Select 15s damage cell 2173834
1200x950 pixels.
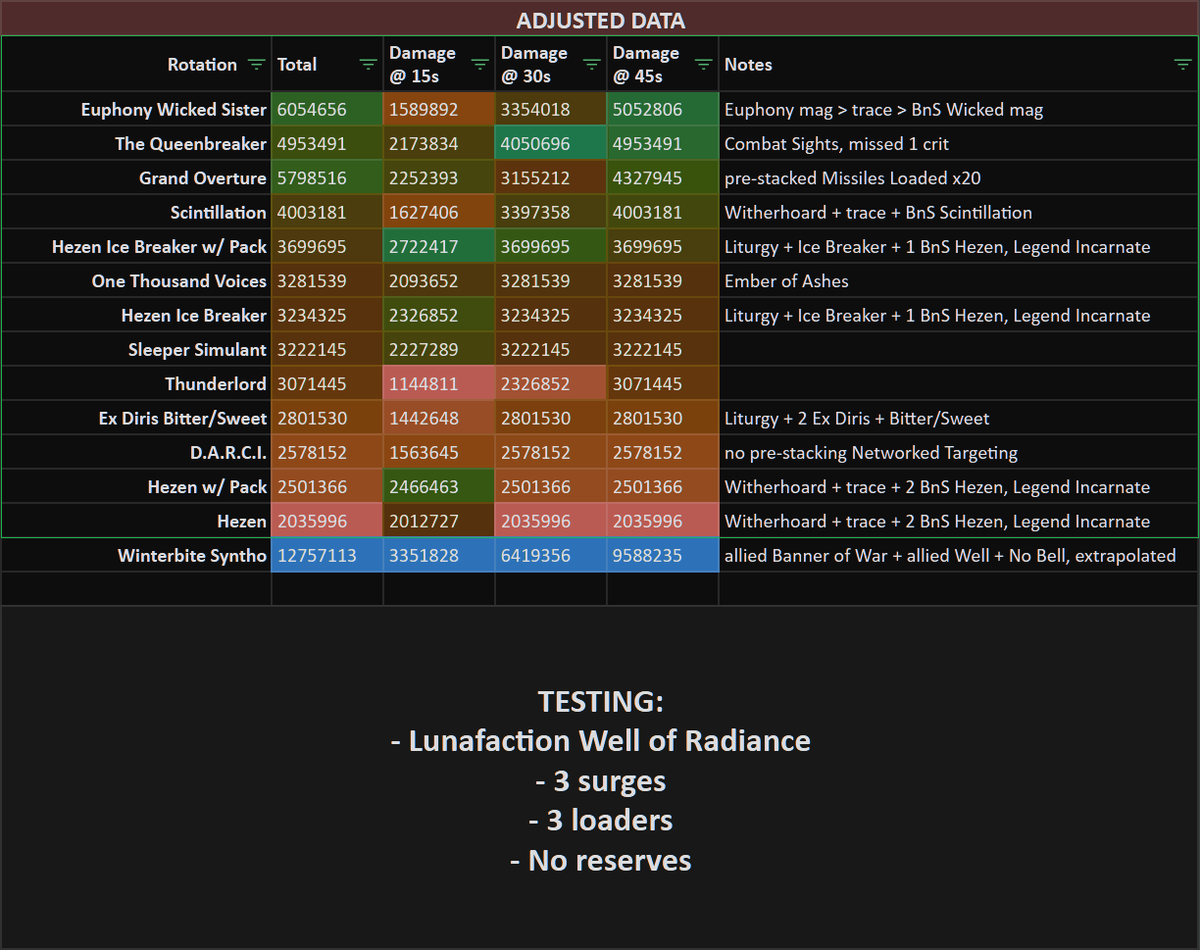[x=439, y=144]
